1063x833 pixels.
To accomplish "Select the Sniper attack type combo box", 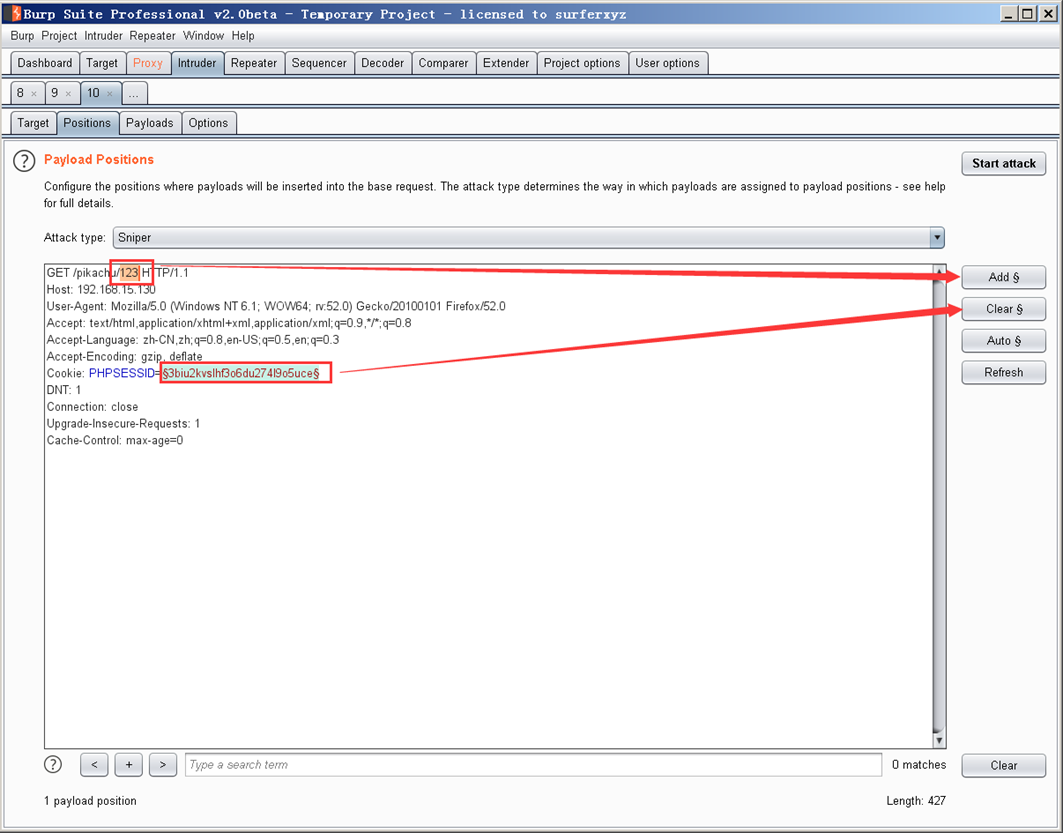I will click(528, 238).
